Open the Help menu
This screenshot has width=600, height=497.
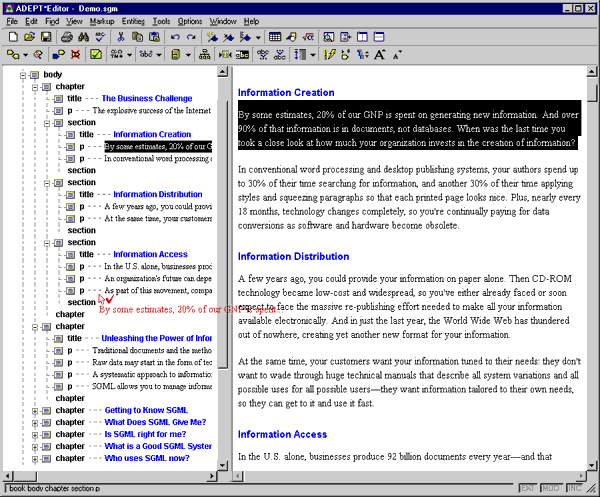(x=251, y=21)
